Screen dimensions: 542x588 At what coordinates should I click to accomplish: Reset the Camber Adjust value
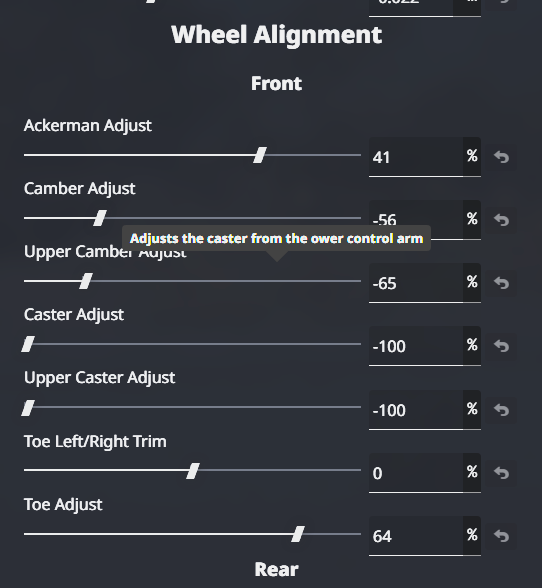pyautogui.click(x=501, y=220)
